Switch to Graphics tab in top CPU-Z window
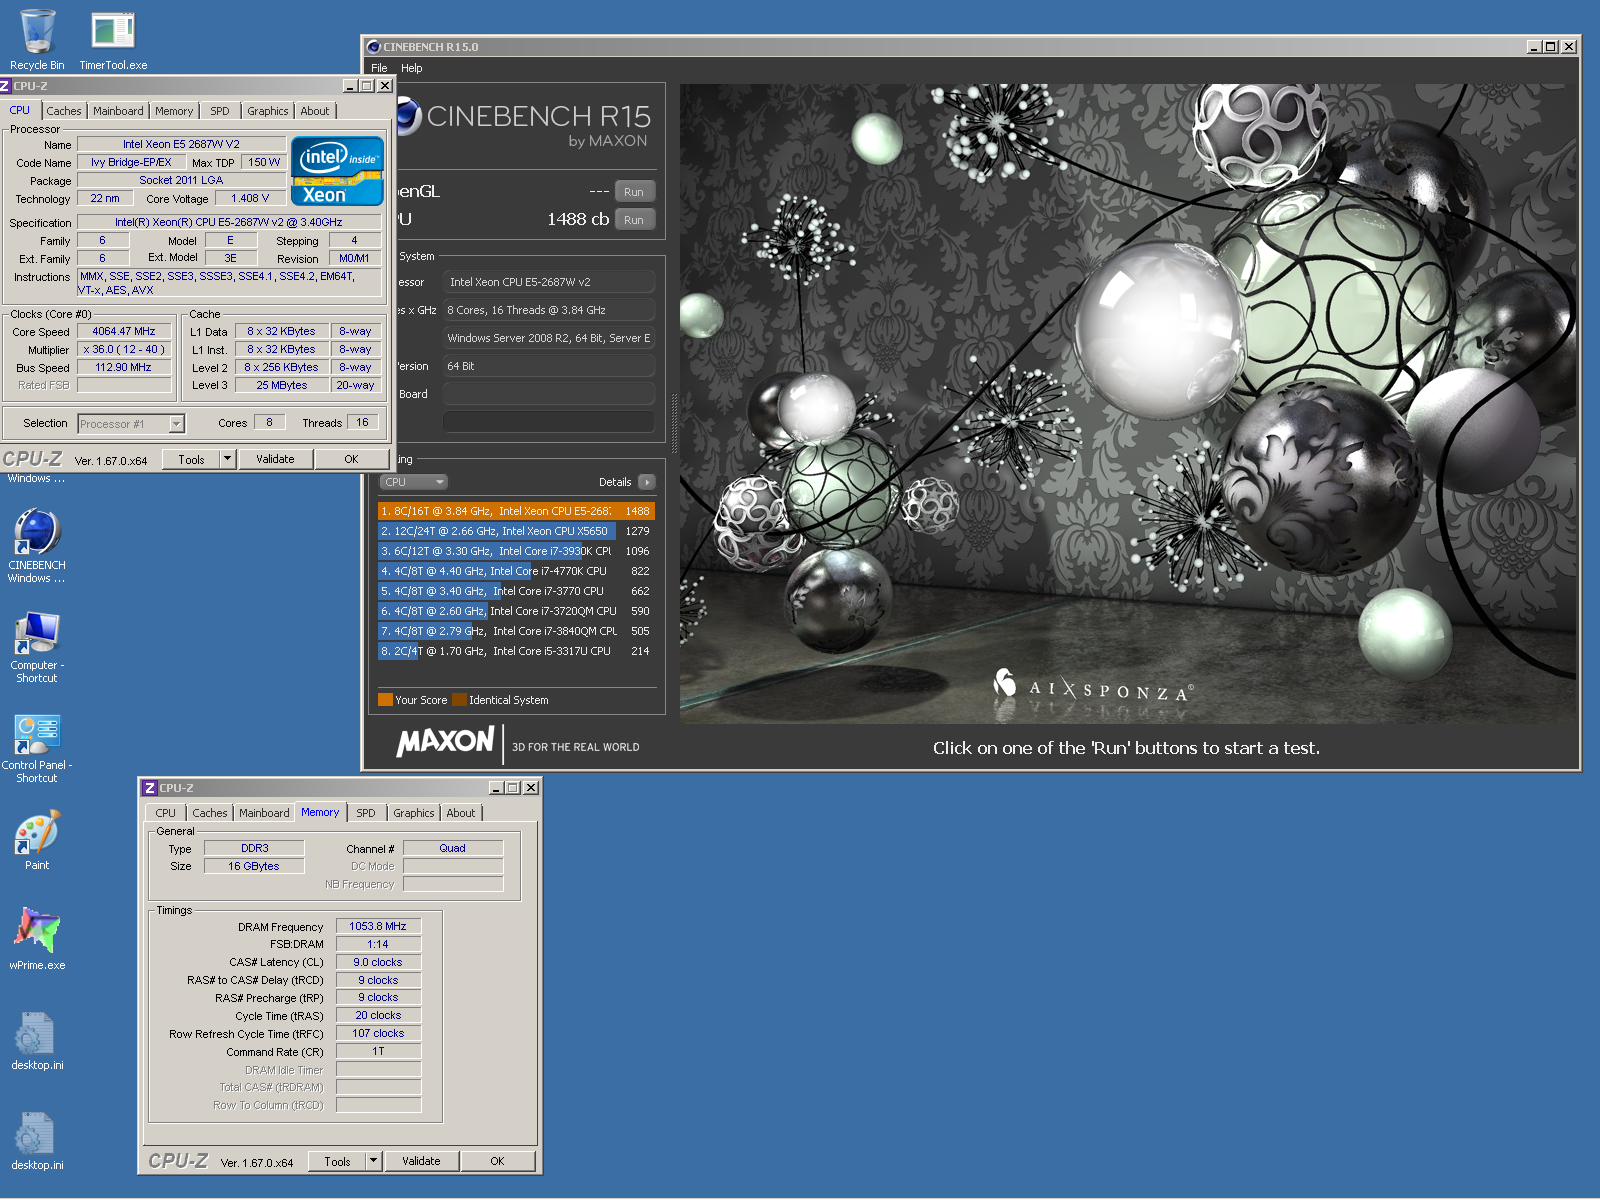Screen dimensions: 1600x1200 point(268,111)
